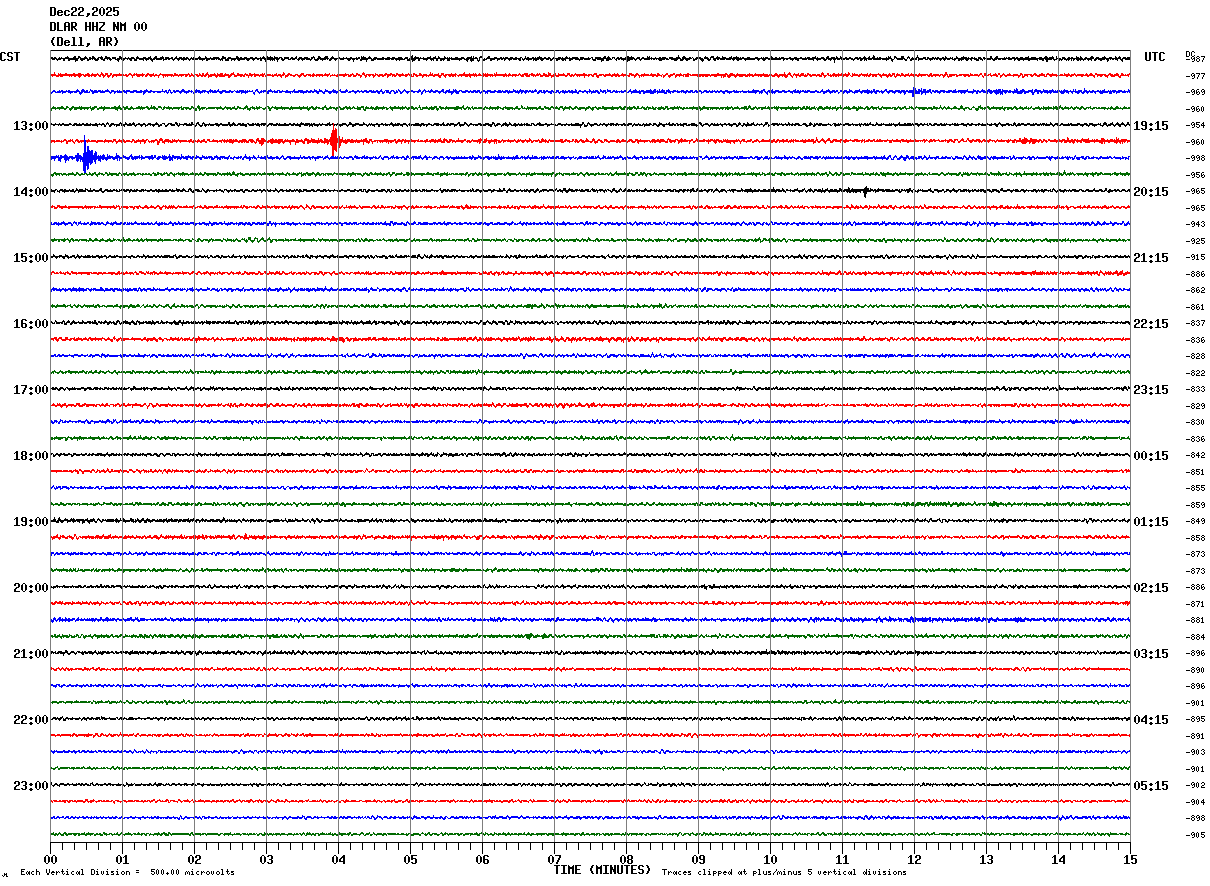Click the small black spike on 14:00 trace
Viewport: 1210px width, 886px height.
pos(865,191)
